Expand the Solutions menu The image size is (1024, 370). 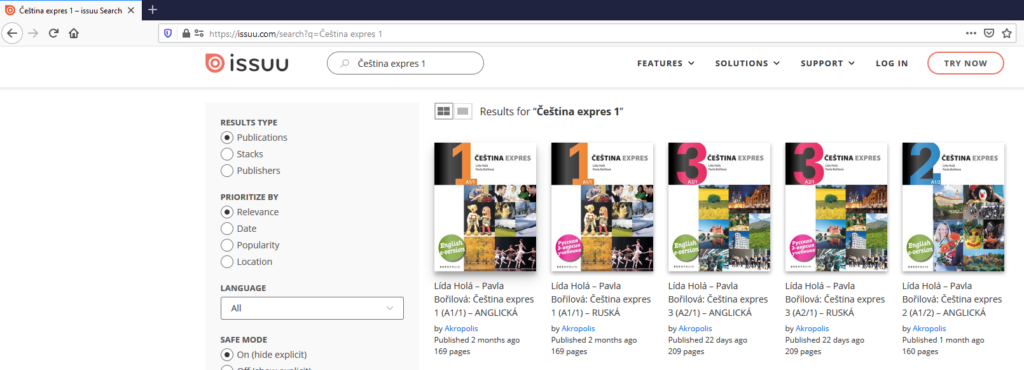coord(747,63)
